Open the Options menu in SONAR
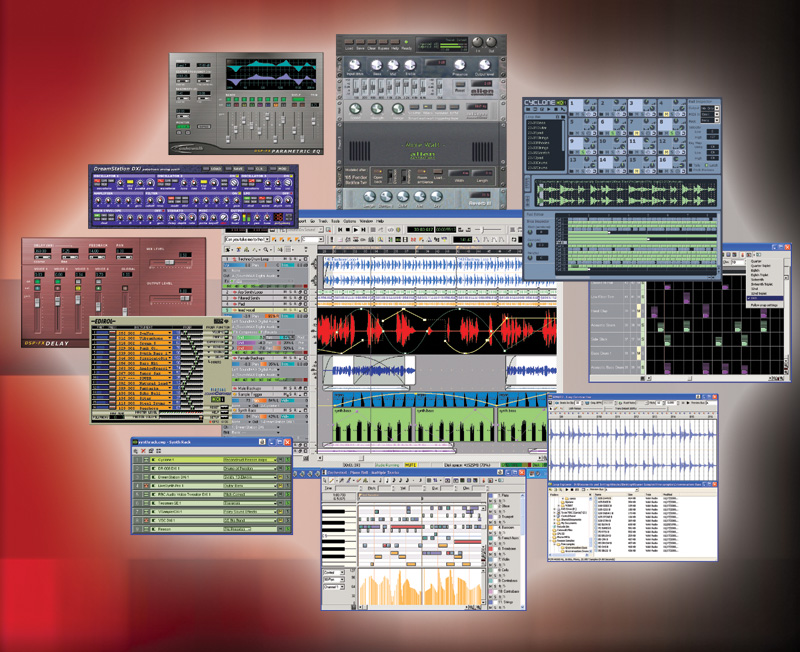The width and height of the screenshot is (800, 652). [x=349, y=221]
